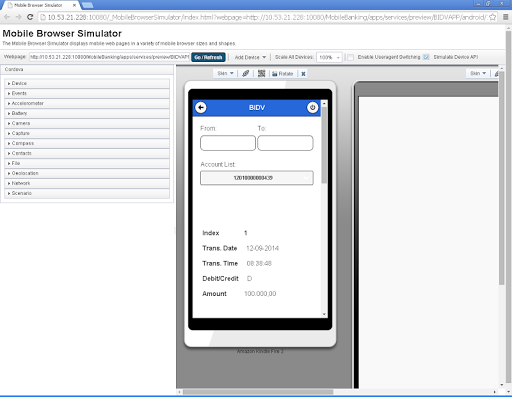The image size is (512, 397).
Task: Tap the back arrow in BIDV header
Action: coord(201,107)
